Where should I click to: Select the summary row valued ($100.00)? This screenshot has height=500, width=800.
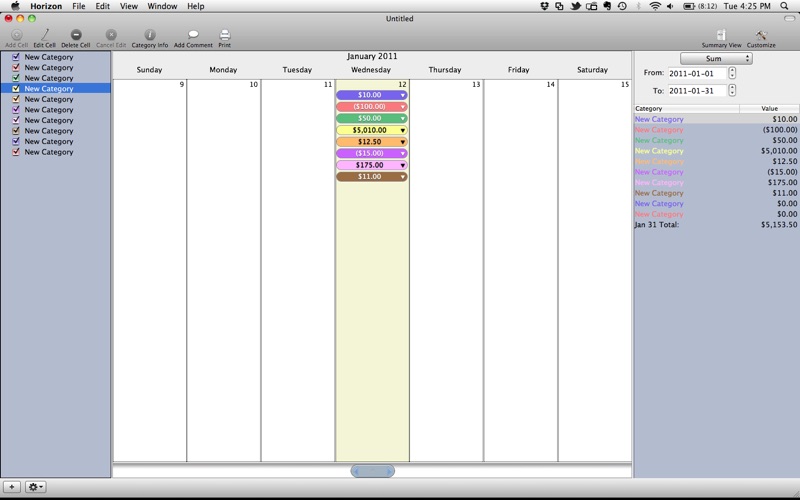716,130
